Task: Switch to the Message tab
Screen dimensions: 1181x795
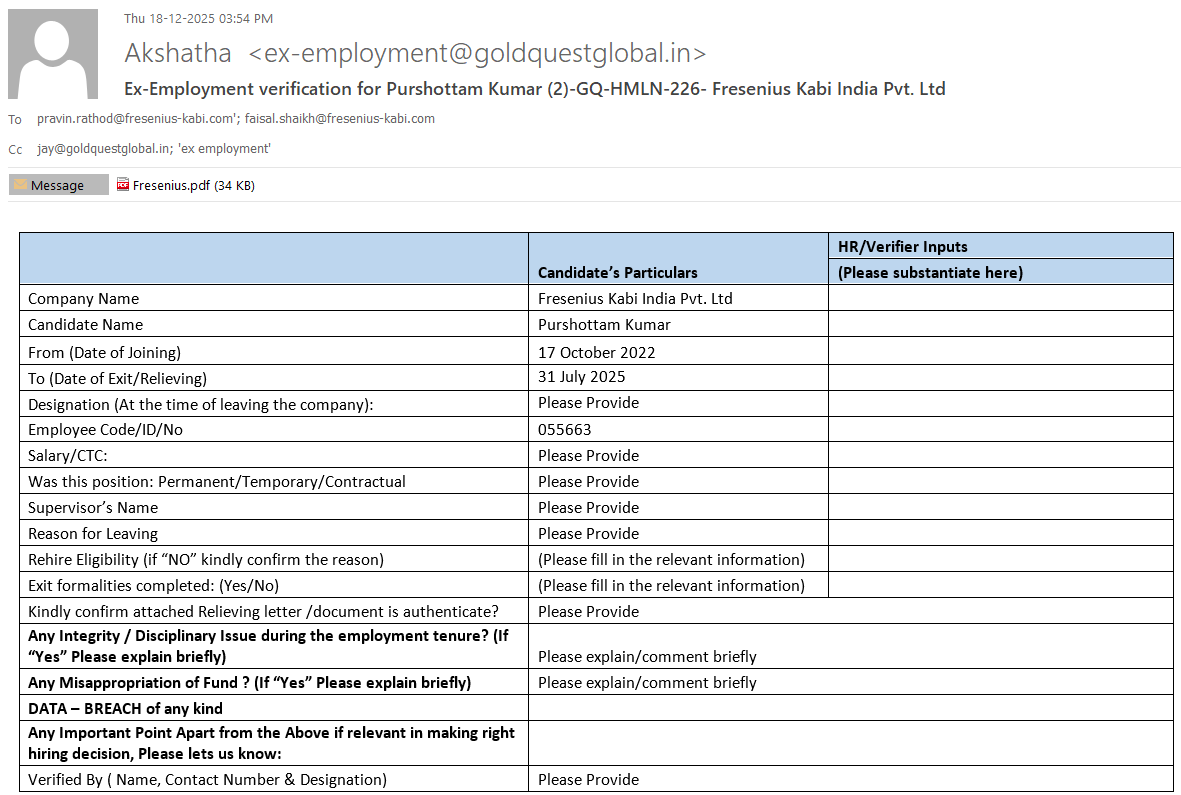Action: [x=58, y=185]
